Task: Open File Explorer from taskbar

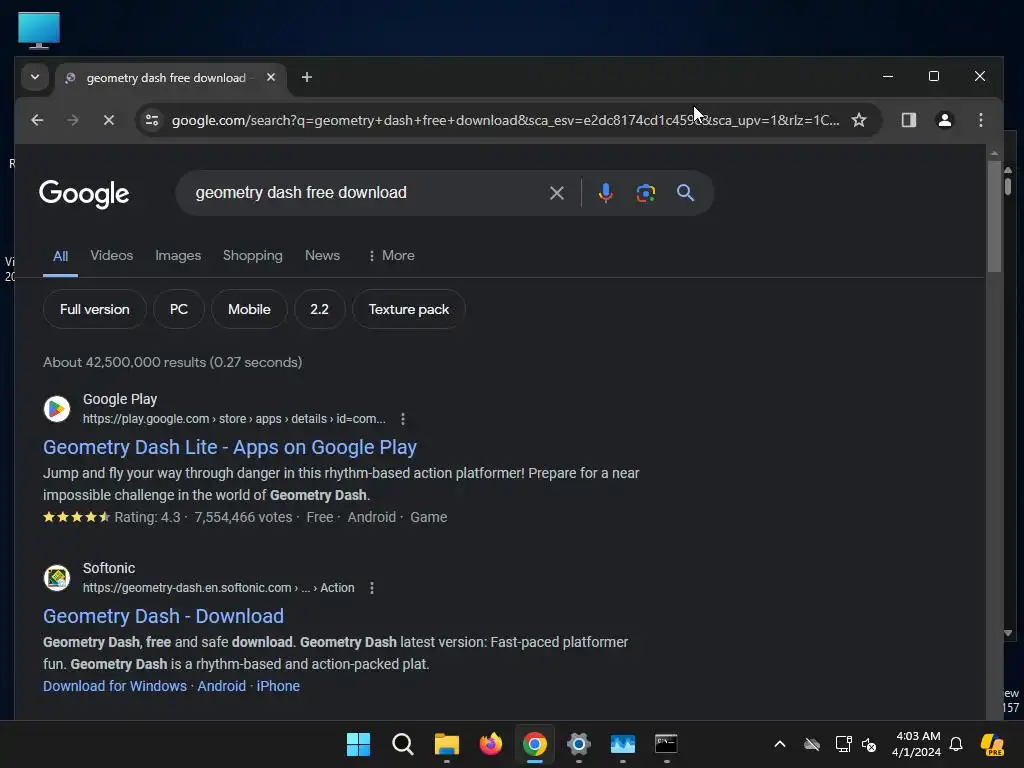Action: pos(447,744)
